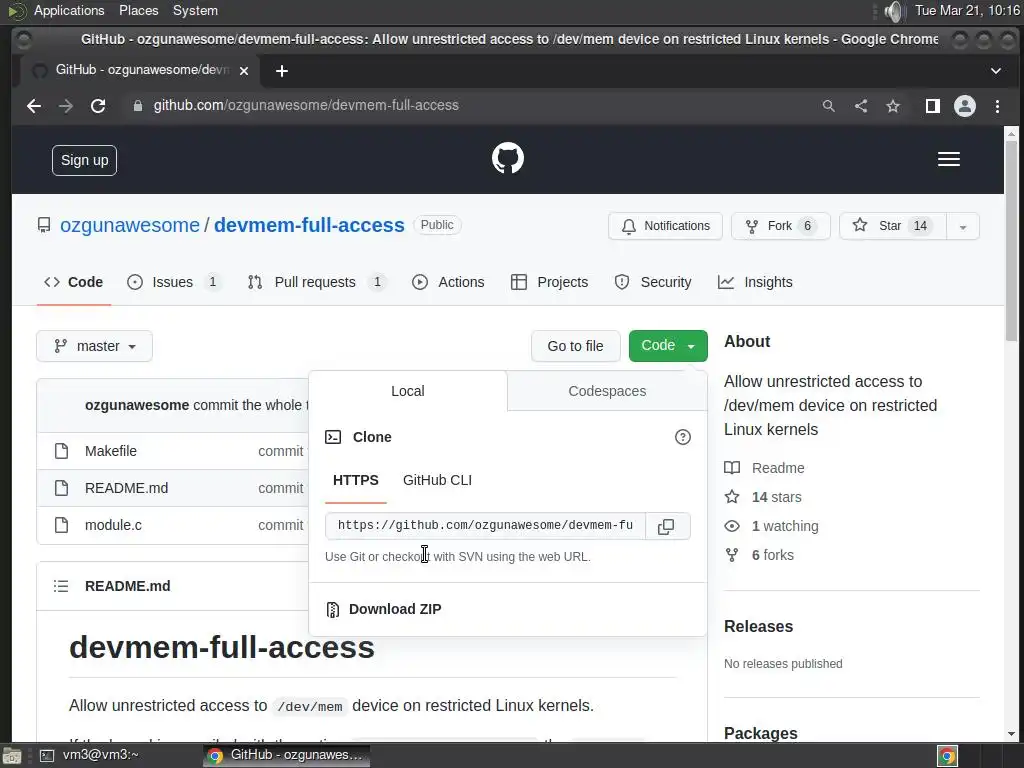Open the Makefile file

pyautogui.click(x=111, y=451)
